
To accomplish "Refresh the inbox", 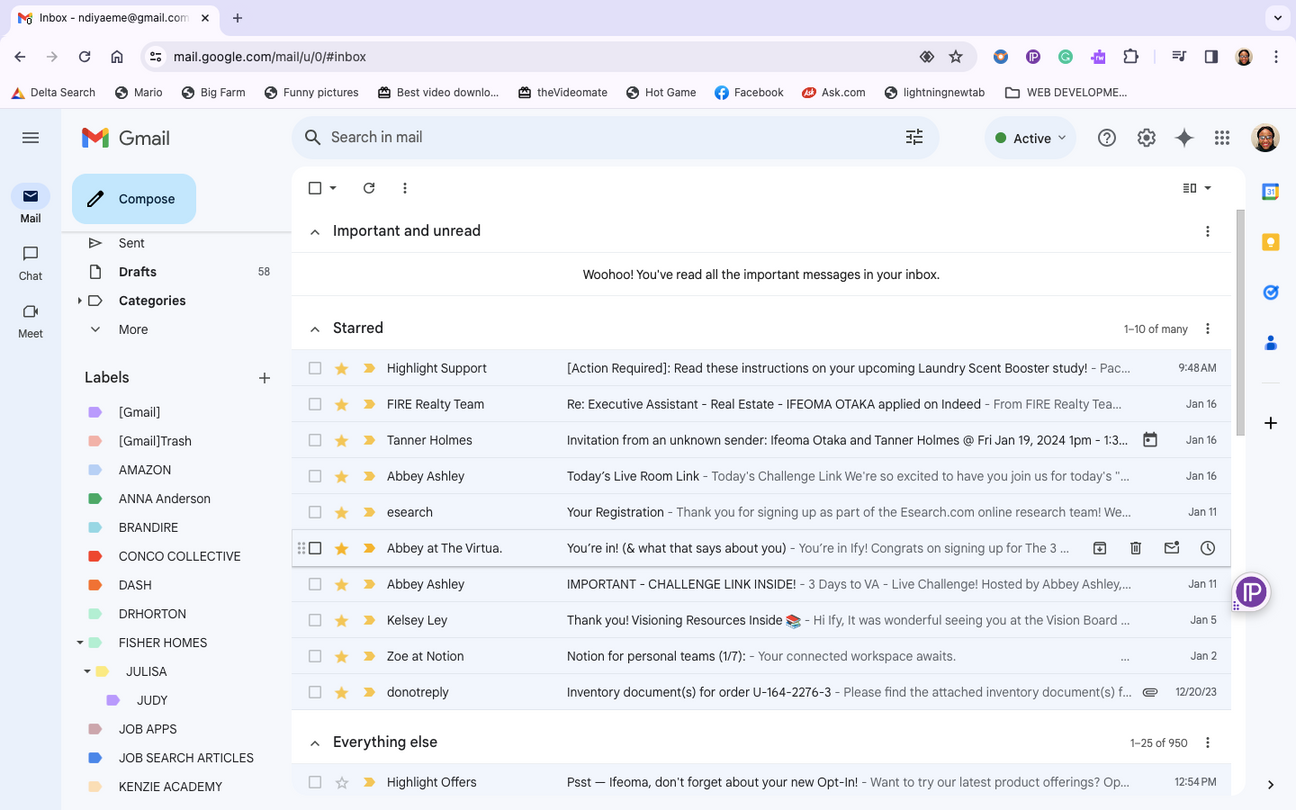I will click(369, 188).
